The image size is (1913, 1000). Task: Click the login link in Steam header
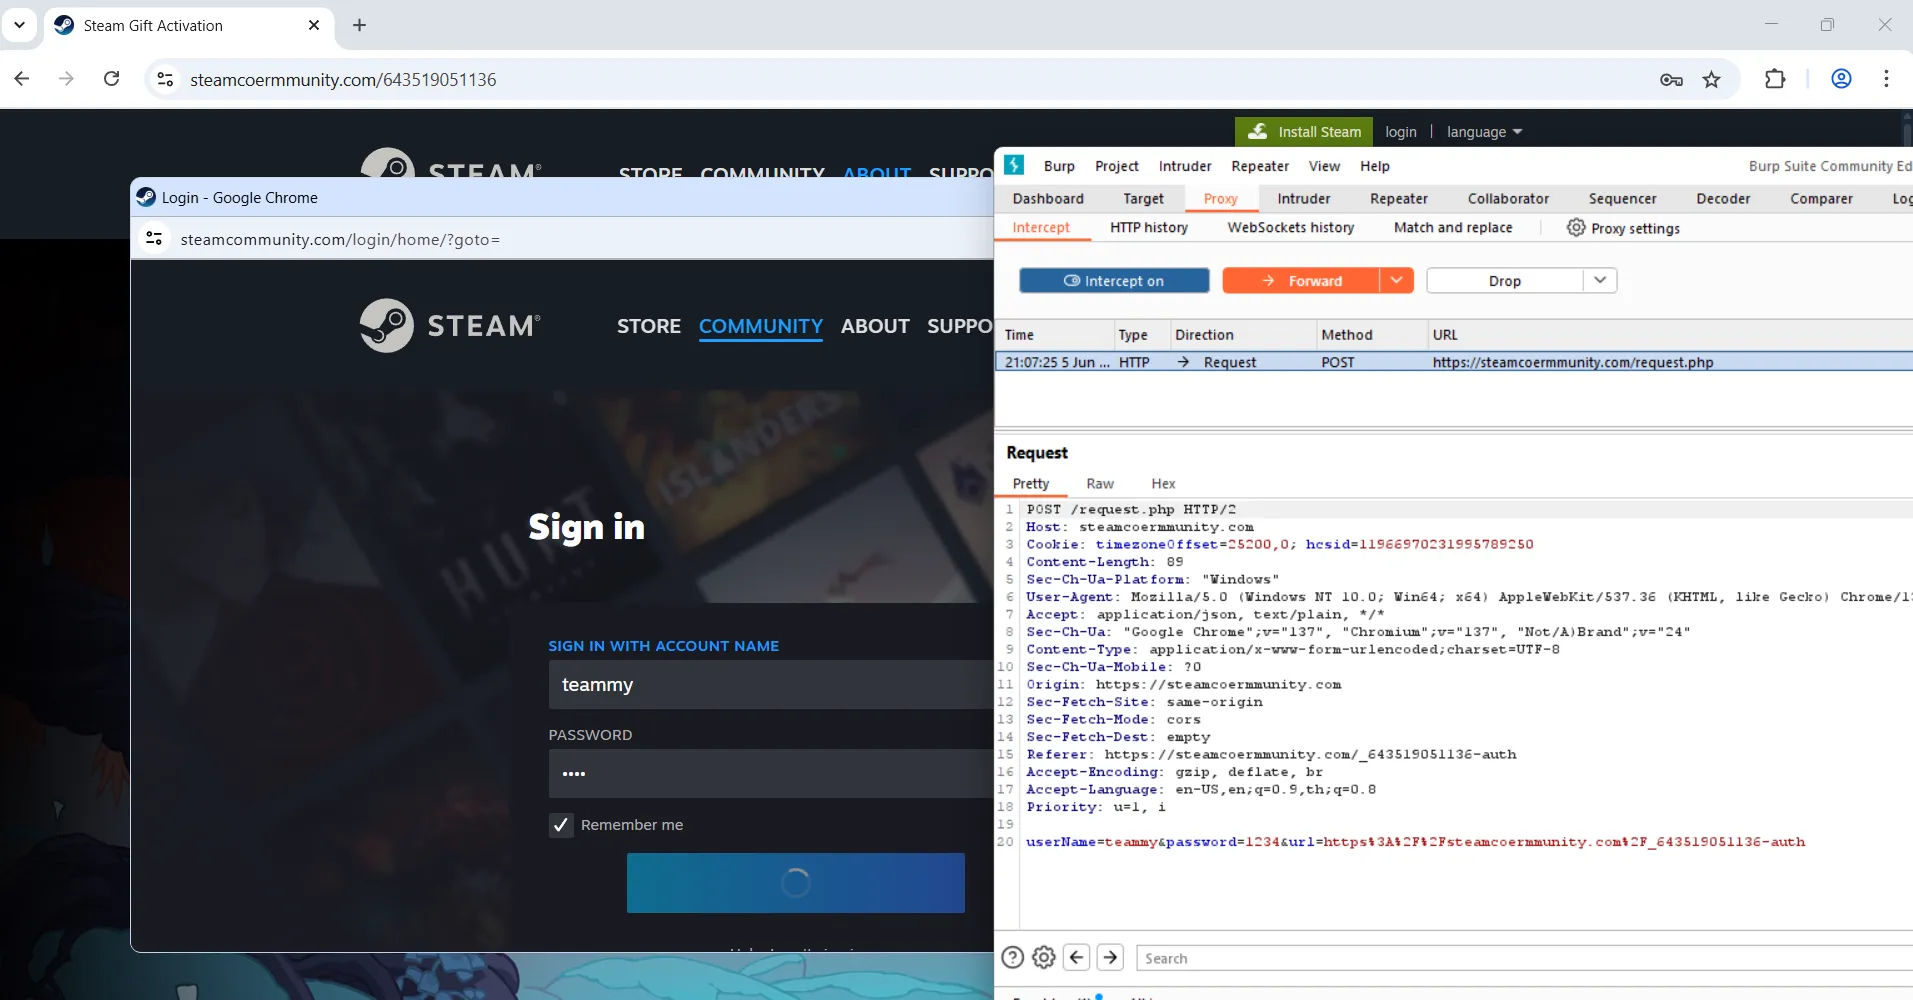(x=1400, y=132)
